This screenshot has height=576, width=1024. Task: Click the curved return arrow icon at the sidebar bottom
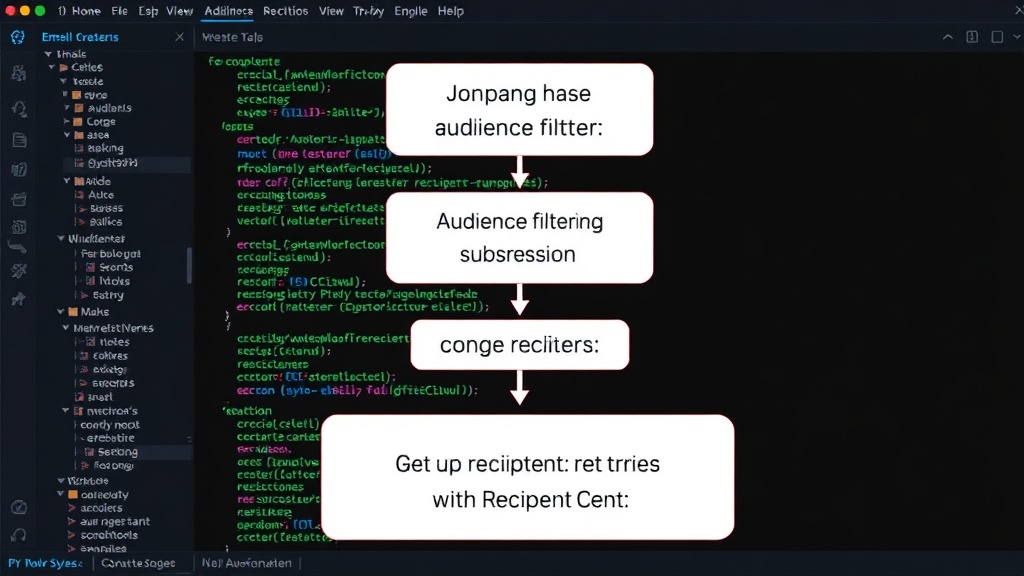(18, 536)
